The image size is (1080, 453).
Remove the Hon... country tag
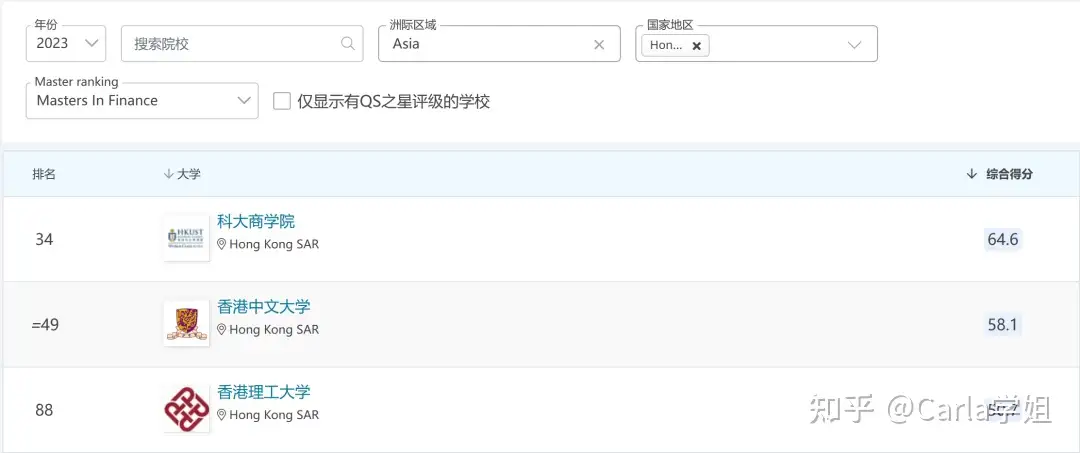[696, 45]
